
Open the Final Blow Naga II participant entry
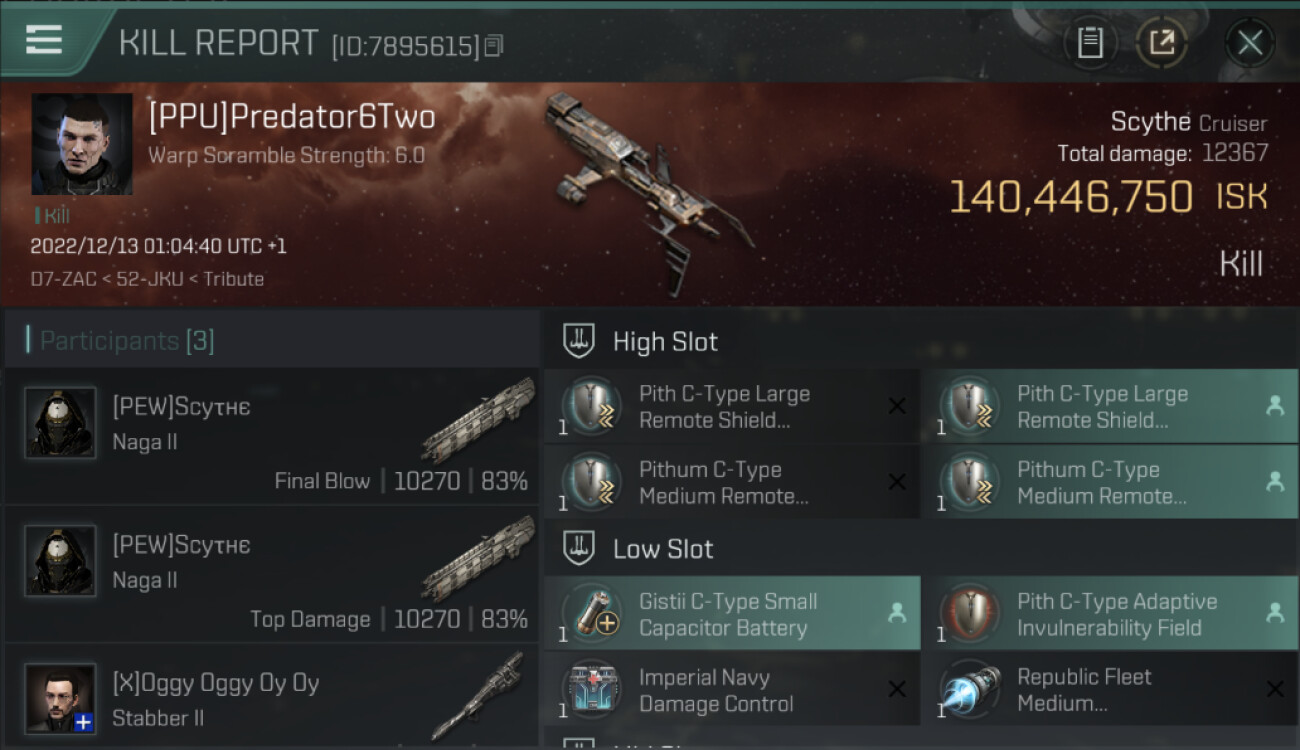pos(272,436)
